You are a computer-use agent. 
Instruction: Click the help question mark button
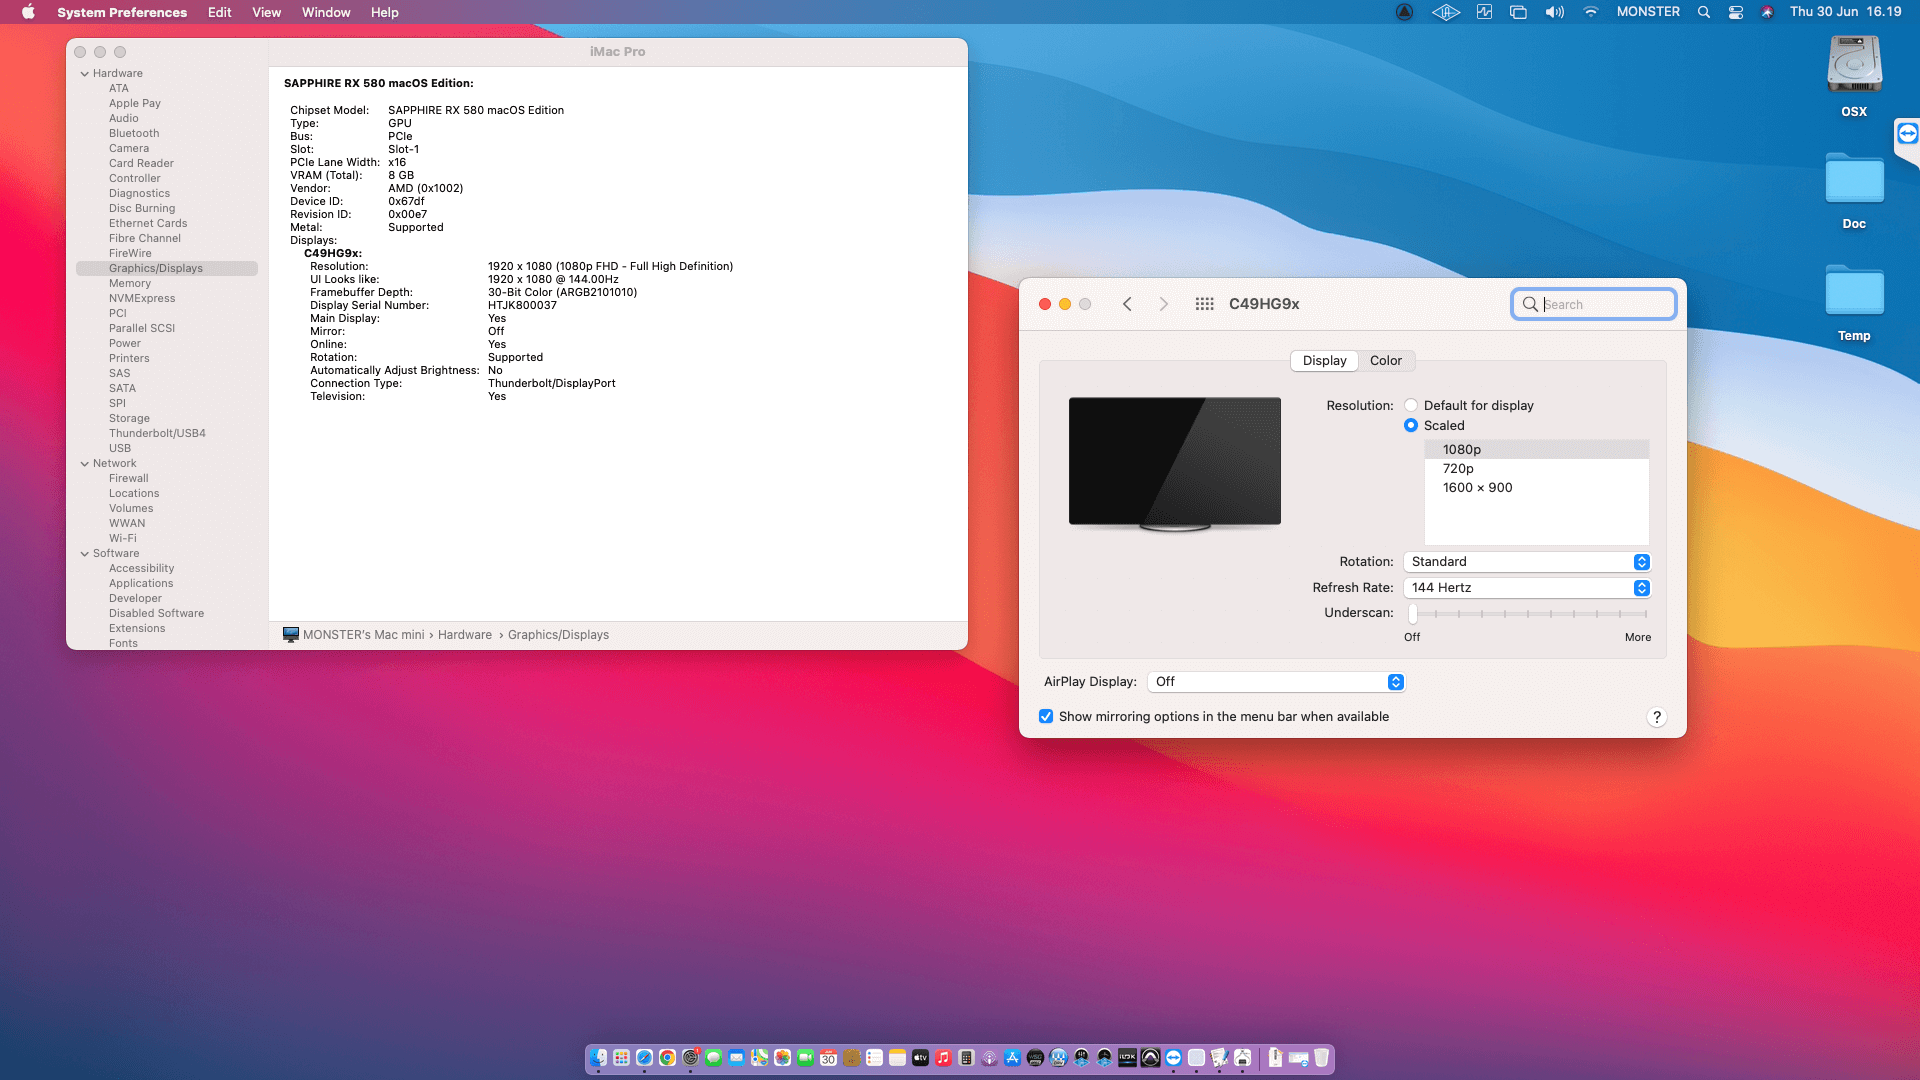point(1656,717)
